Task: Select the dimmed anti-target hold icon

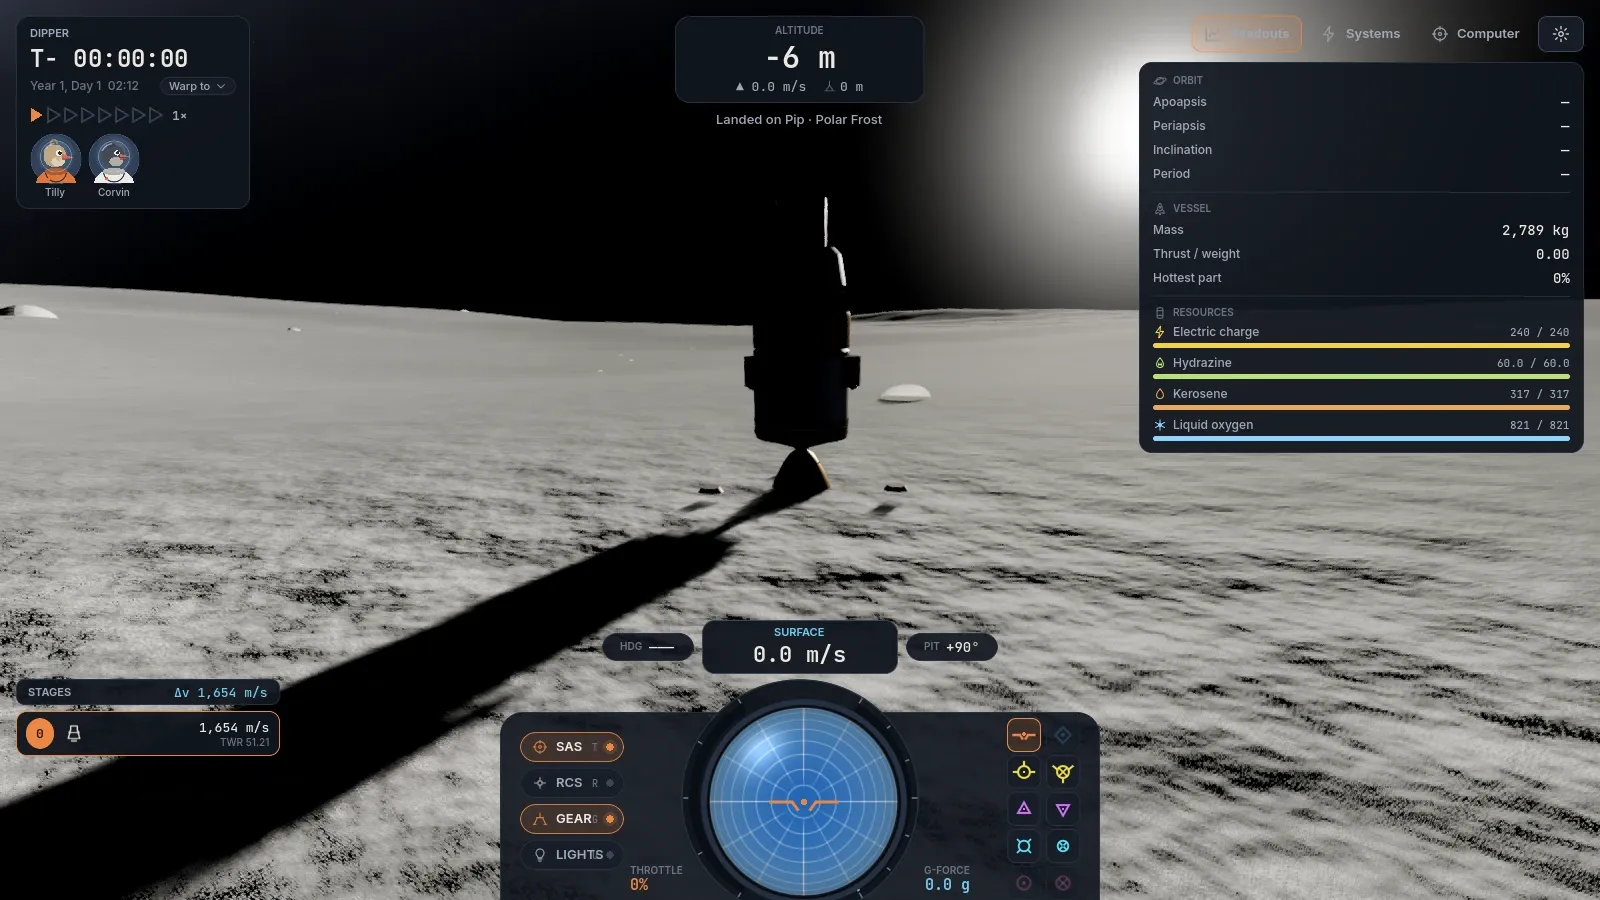Action: (1063, 883)
